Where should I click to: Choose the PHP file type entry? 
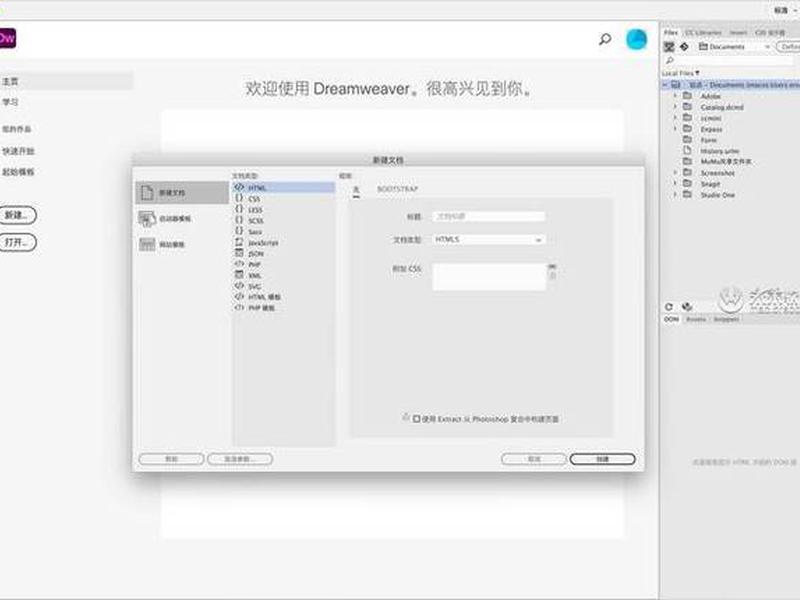pos(284,264)
